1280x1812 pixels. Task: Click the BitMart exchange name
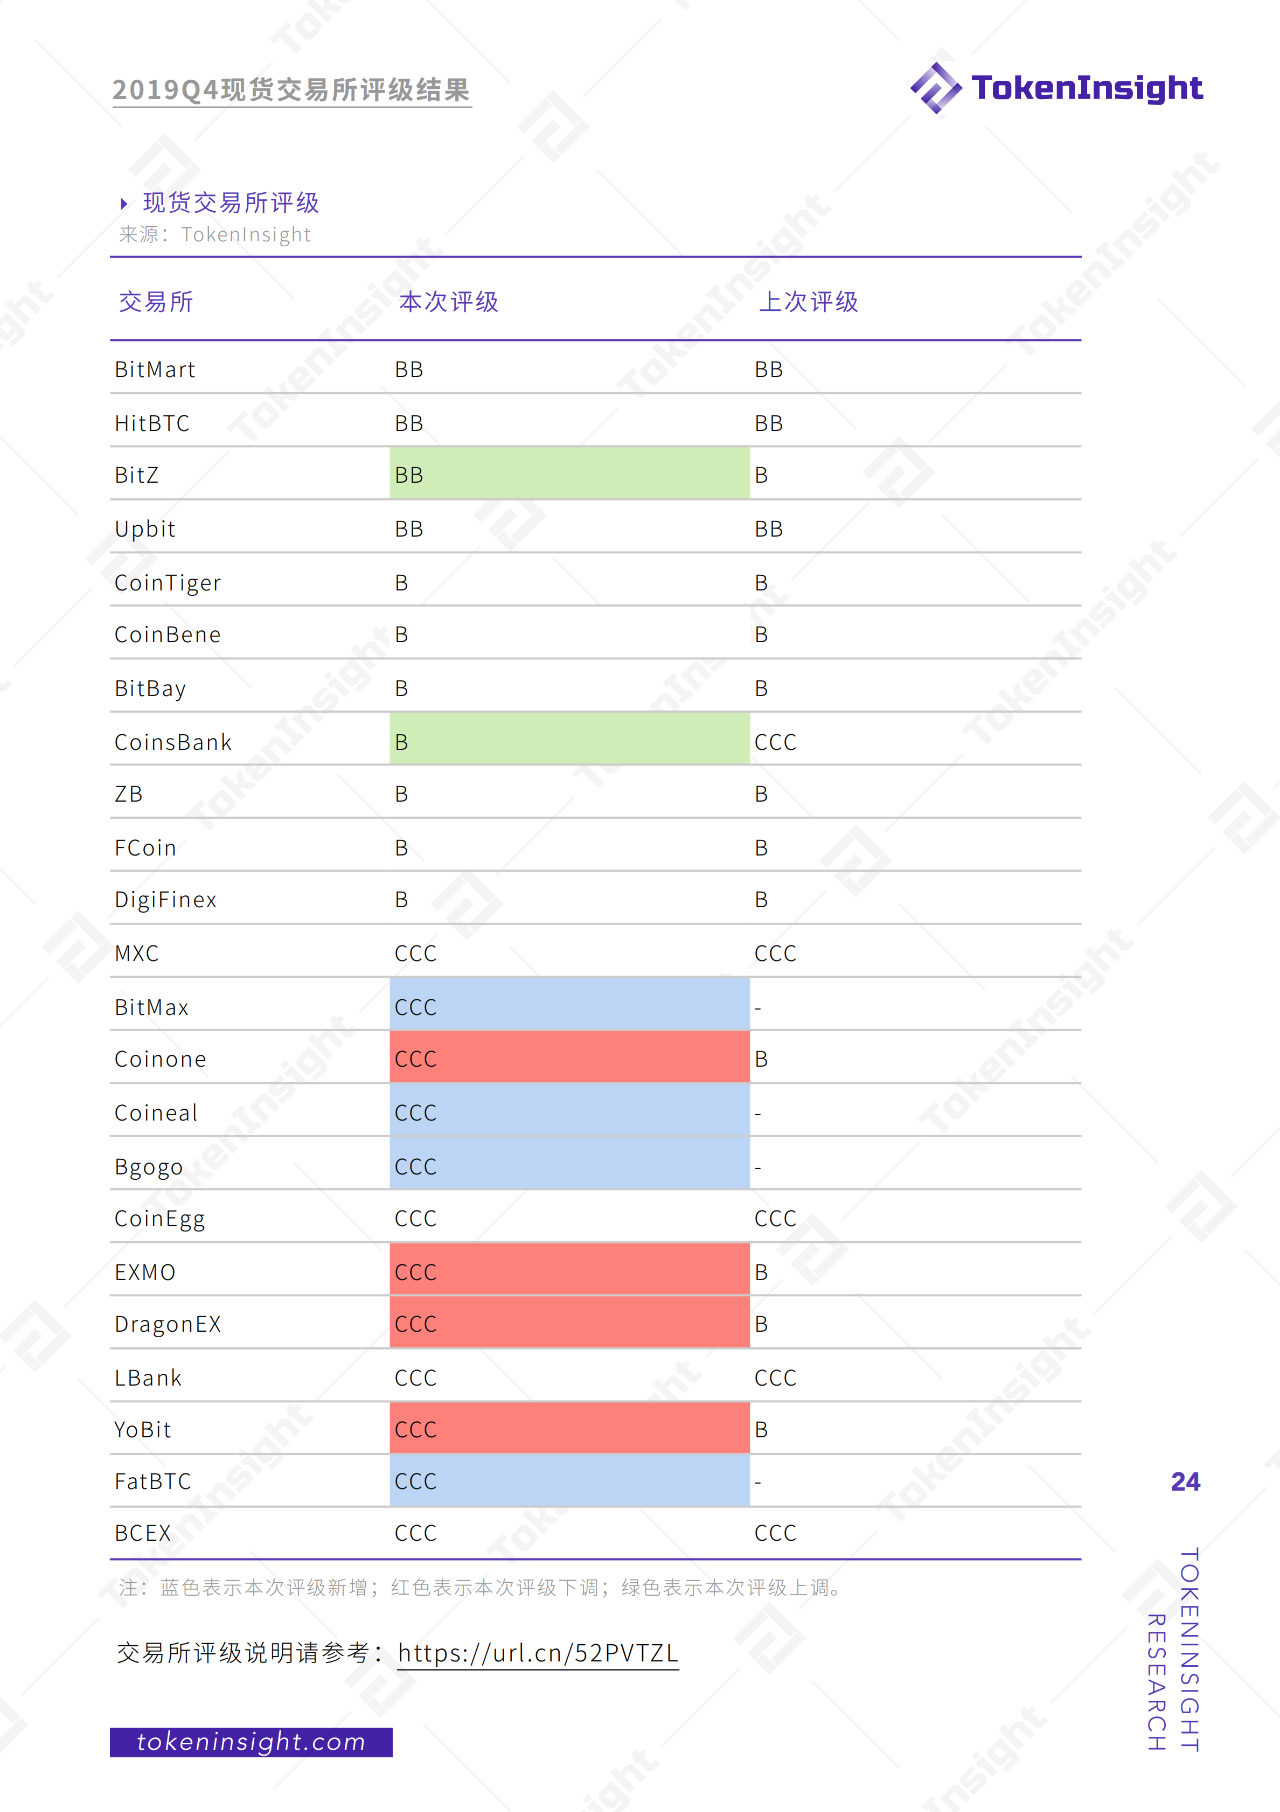[x=155, y=370]
